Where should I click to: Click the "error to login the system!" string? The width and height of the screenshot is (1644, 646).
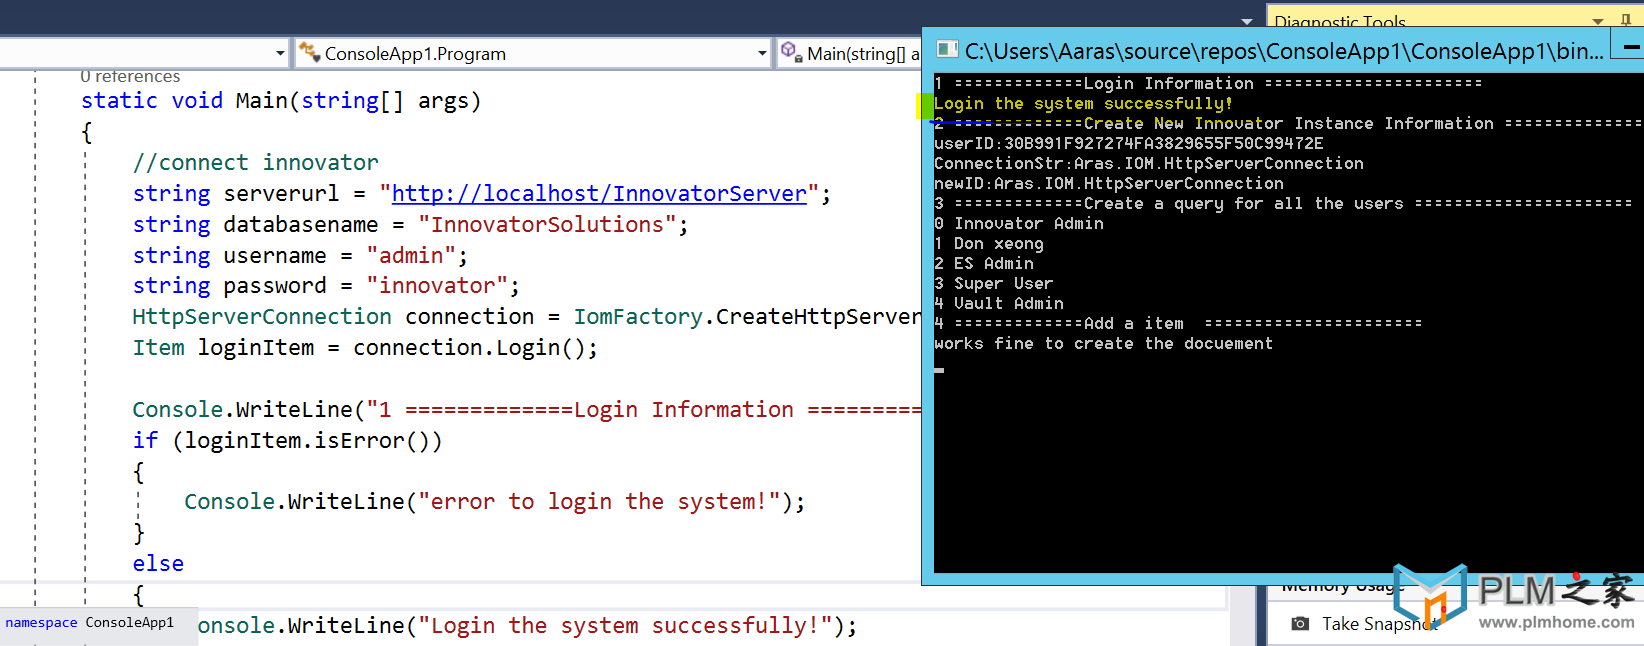[599, 502]
